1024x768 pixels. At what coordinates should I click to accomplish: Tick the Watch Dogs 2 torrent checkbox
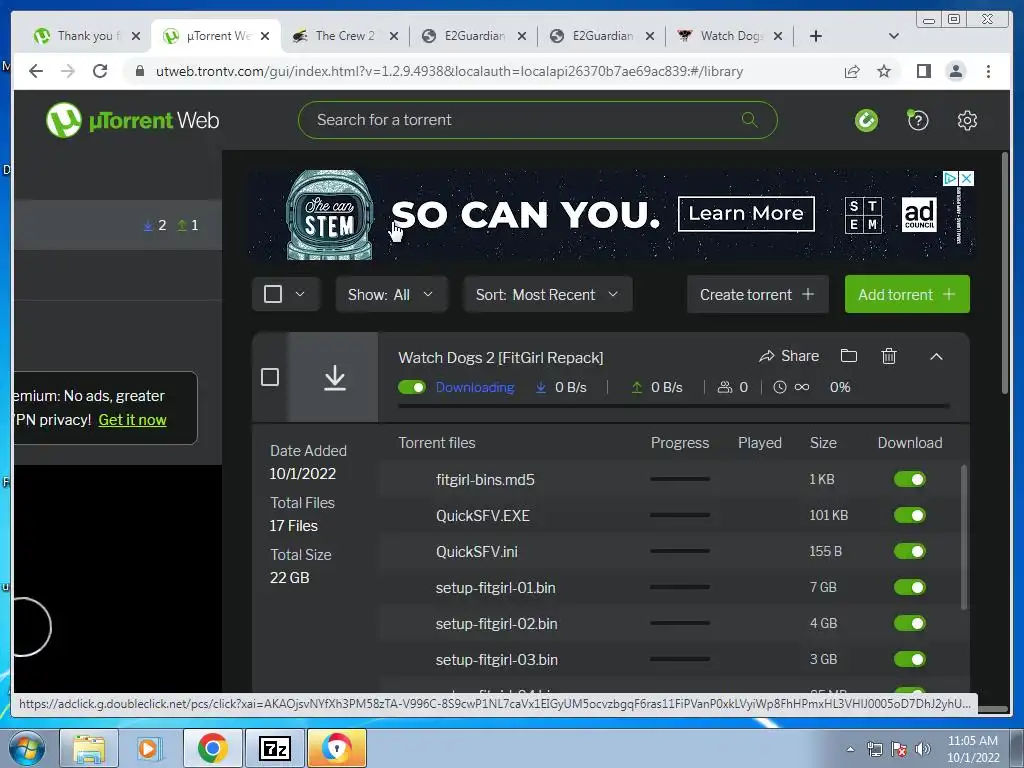tap(270, 377)
